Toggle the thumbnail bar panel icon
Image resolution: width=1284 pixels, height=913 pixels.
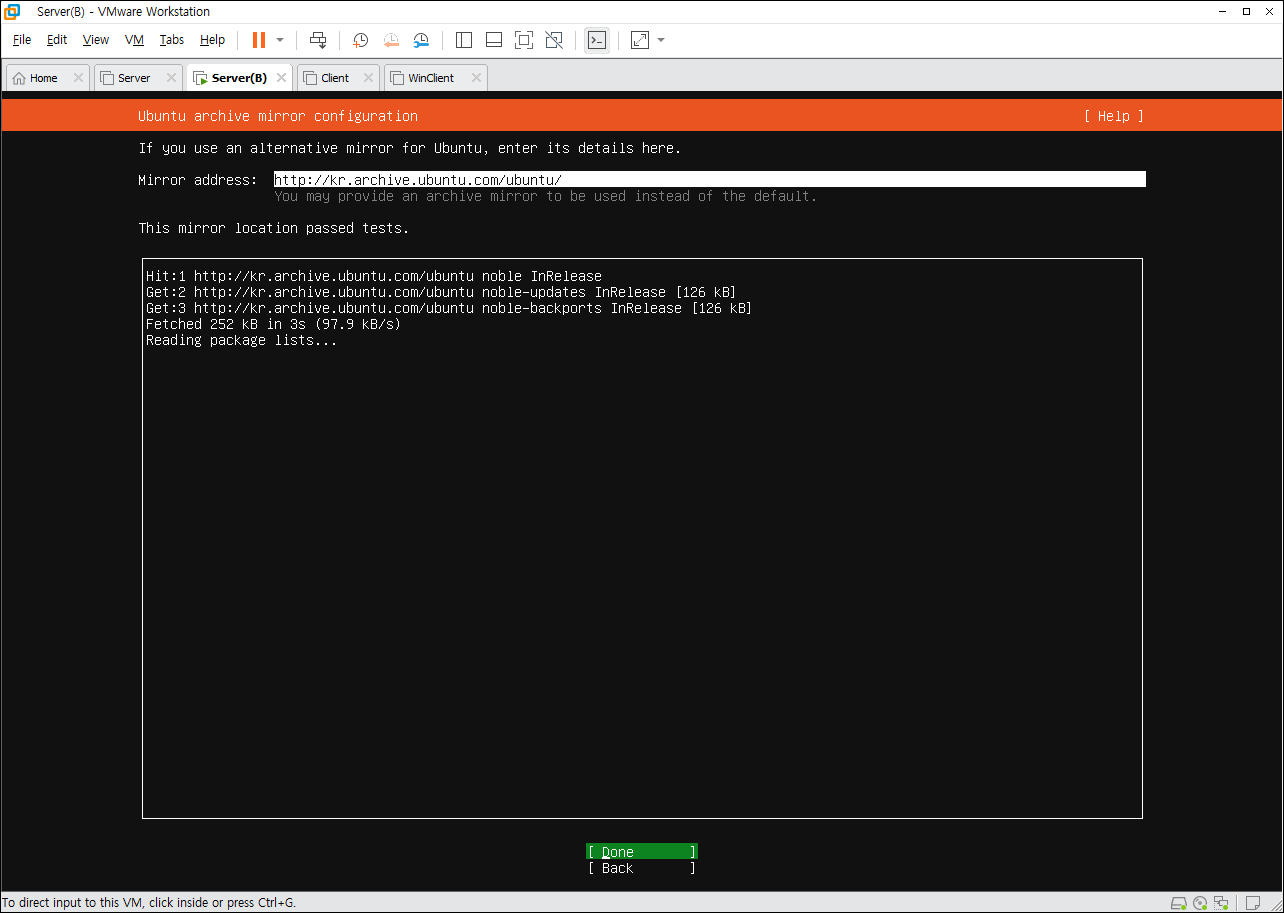tap(494, 40)
